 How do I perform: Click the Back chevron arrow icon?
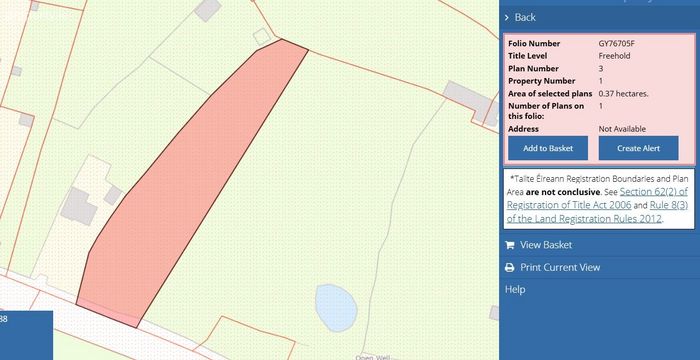[507, 17]
